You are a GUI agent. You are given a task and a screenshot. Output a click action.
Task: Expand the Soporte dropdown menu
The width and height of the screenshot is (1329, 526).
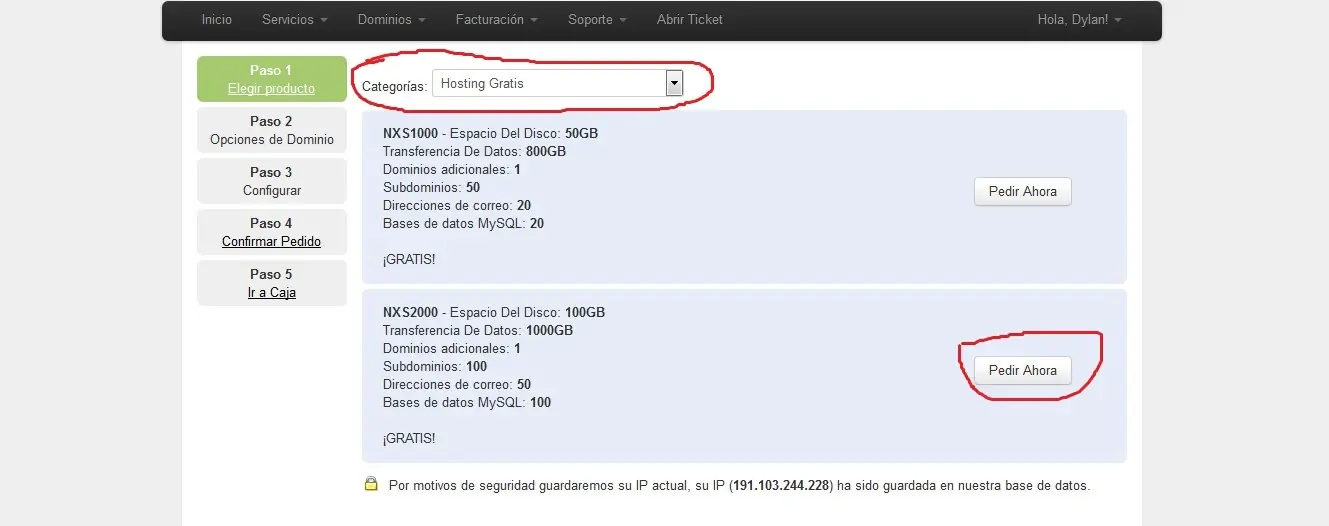(x=597, y=20)
